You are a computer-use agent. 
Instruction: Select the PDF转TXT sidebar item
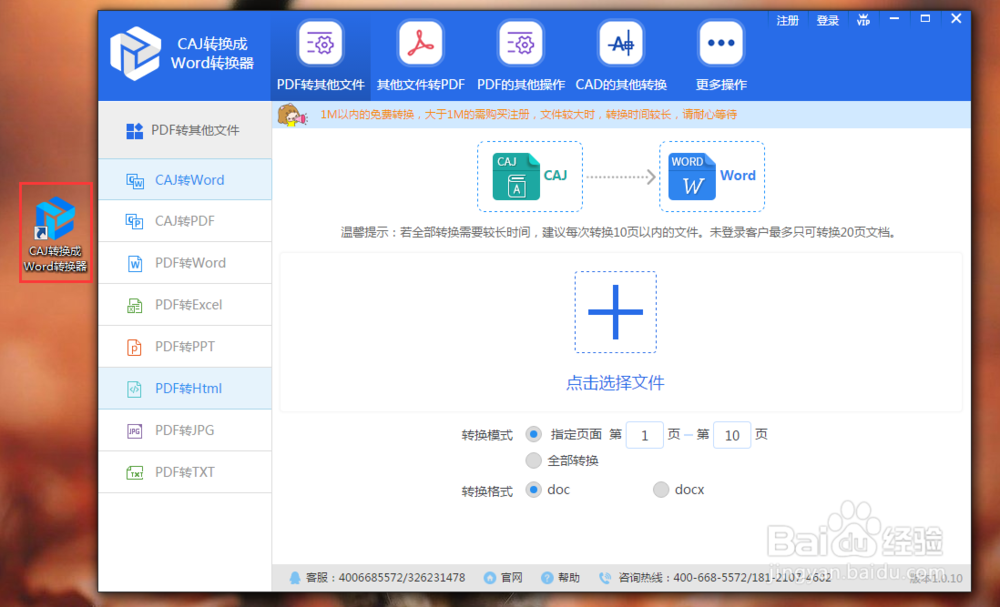pyautogui.click(x=185, y=472)
